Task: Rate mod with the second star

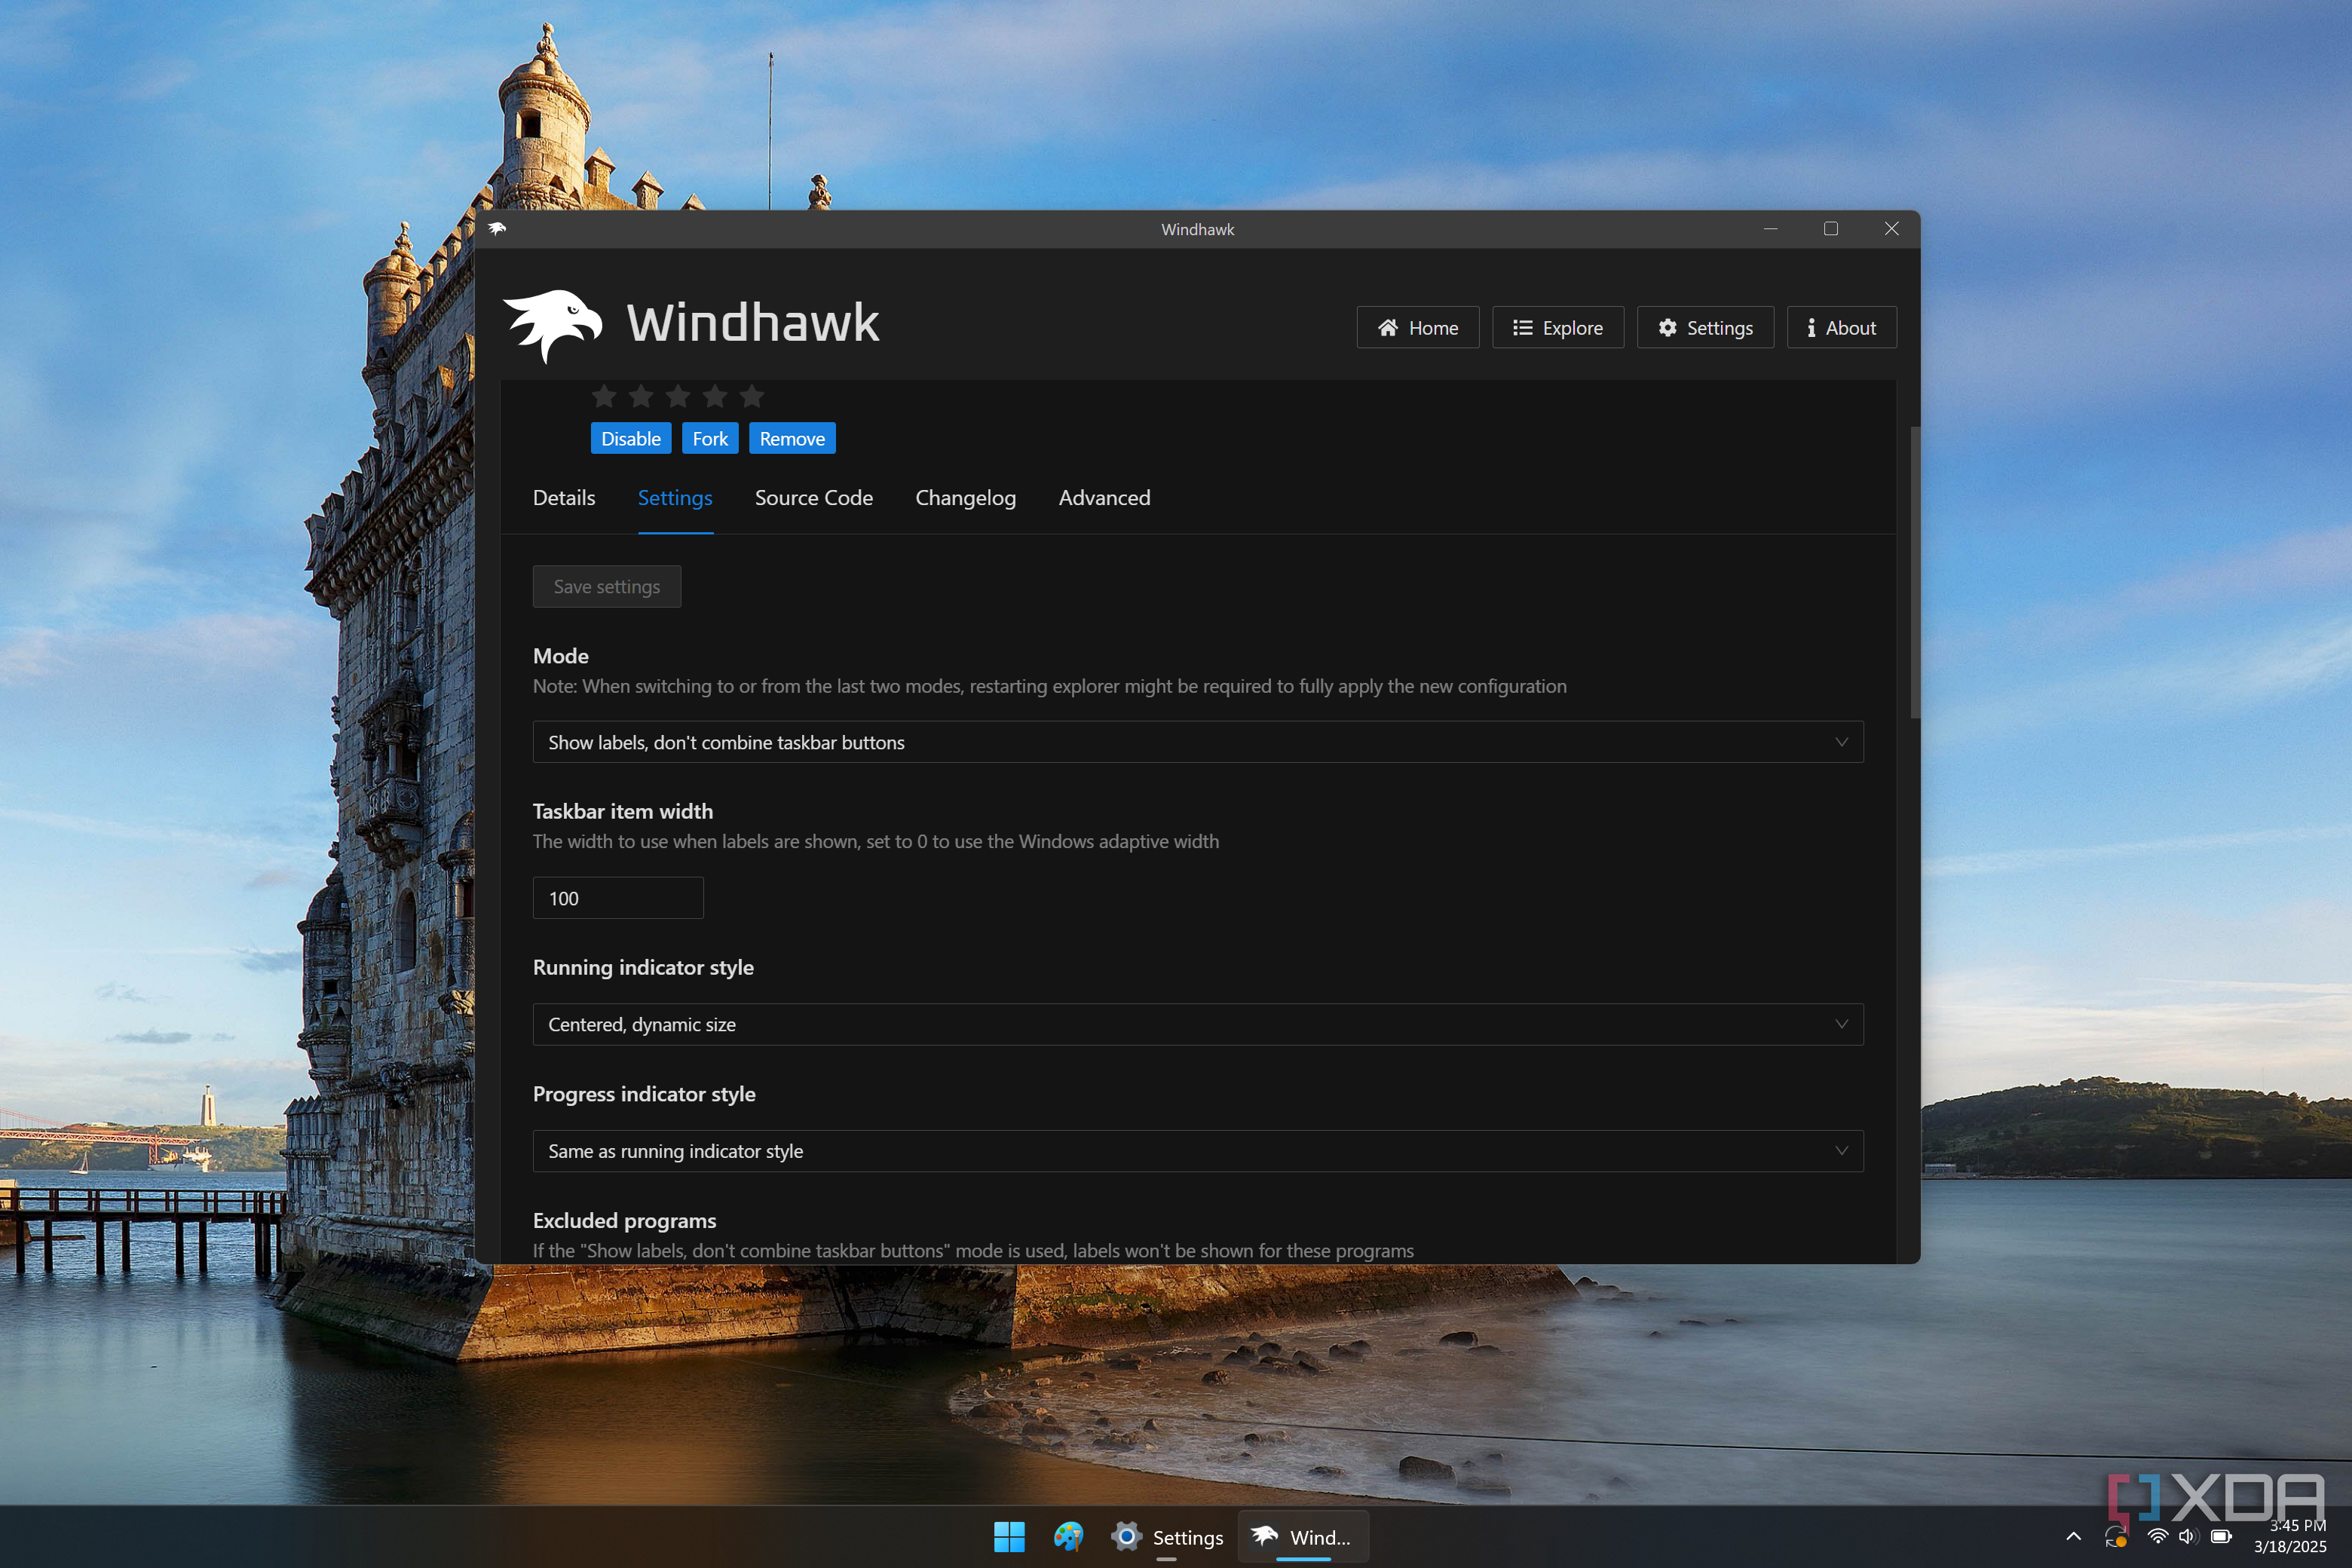Action: [x=641, y=397]
